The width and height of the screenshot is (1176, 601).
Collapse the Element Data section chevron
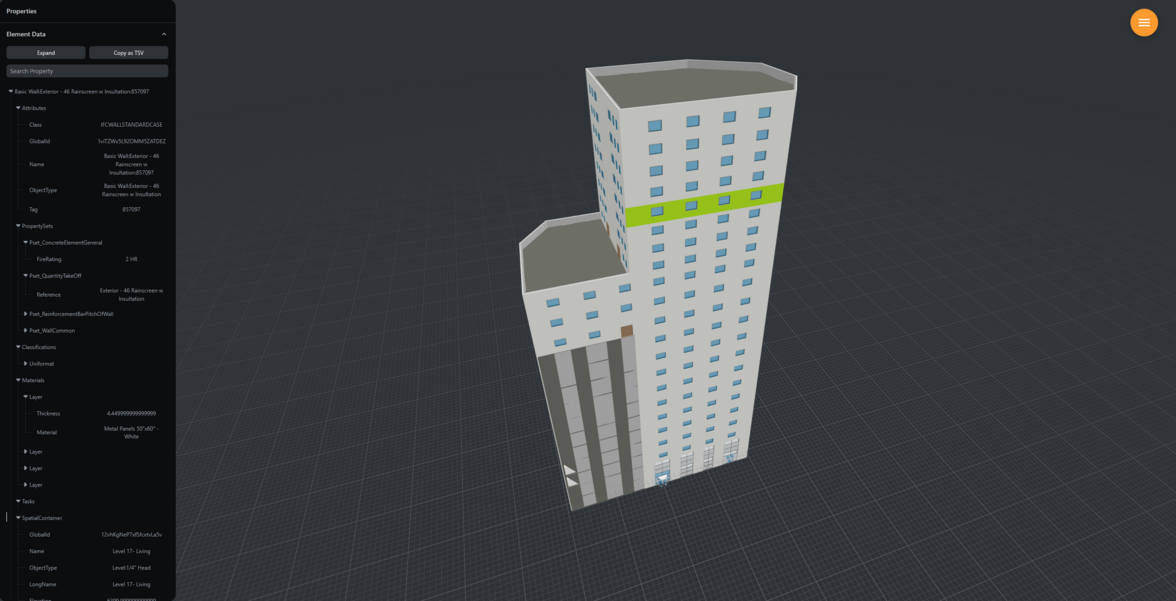point(164,34)
